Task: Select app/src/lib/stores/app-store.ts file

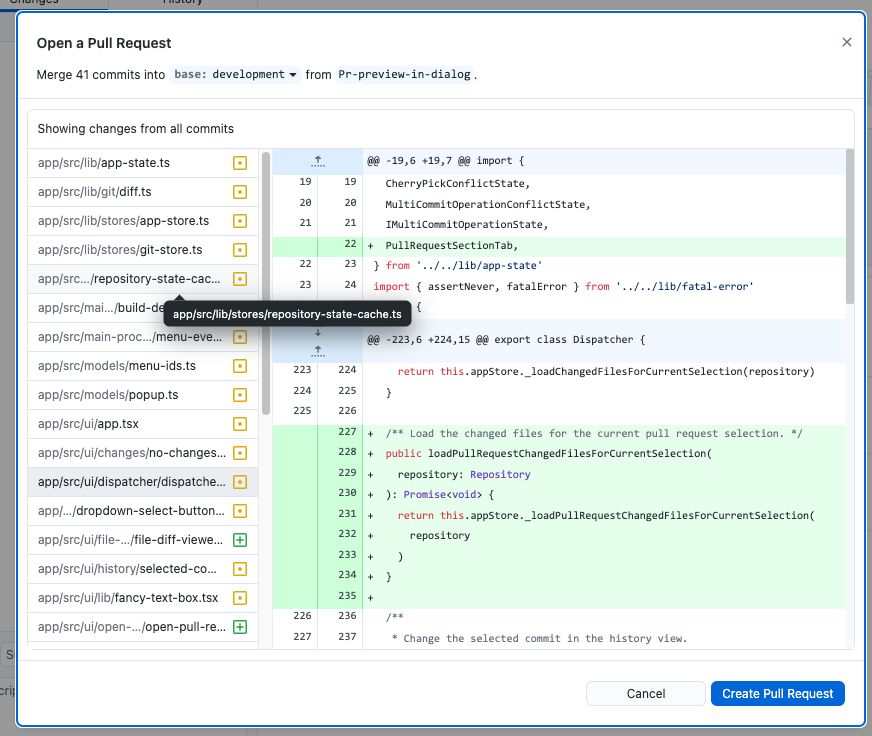Action: pos(143,221)
